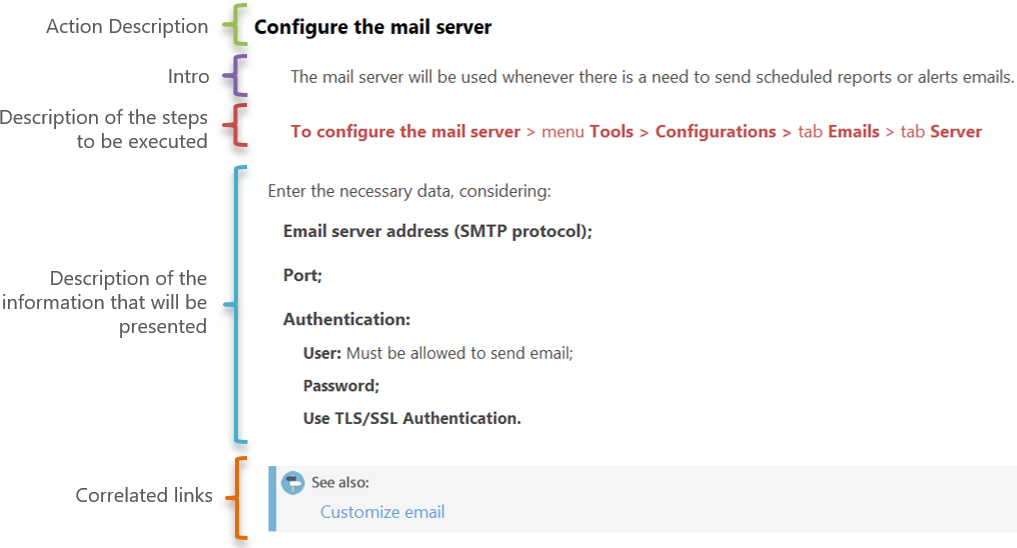Select Tools in the red menu path
Image resolution: width=1017 pixels, height=548 pixels.
611,131
